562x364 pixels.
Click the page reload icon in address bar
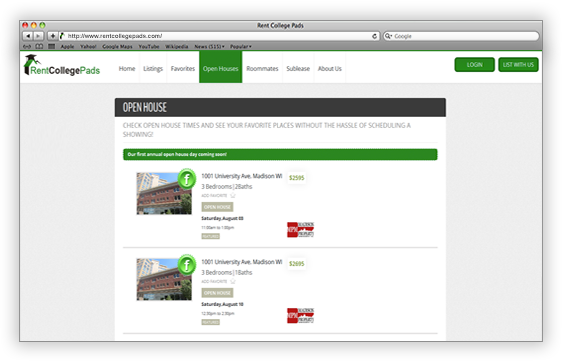pyautogui.click(x=374, y=36)
